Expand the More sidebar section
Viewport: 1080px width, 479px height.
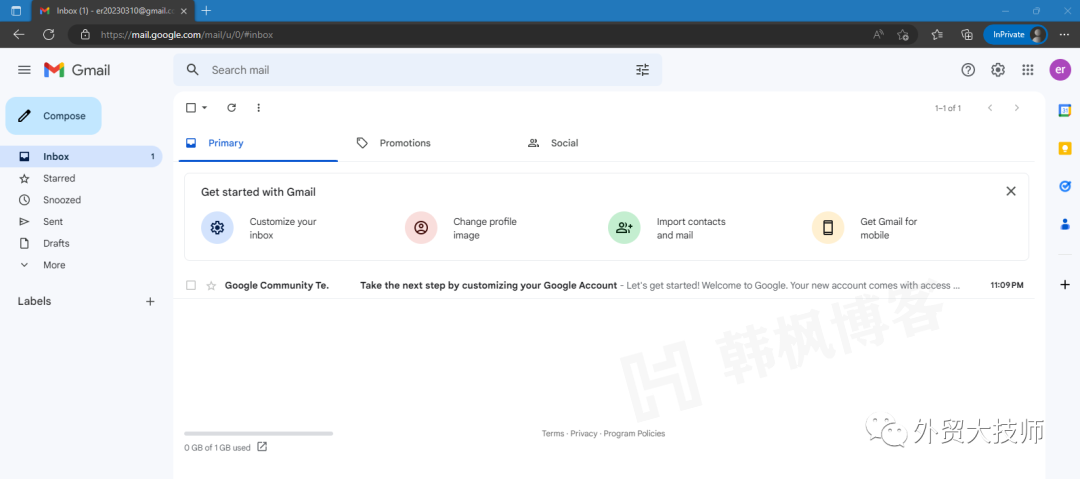click(x=53, y=265)
